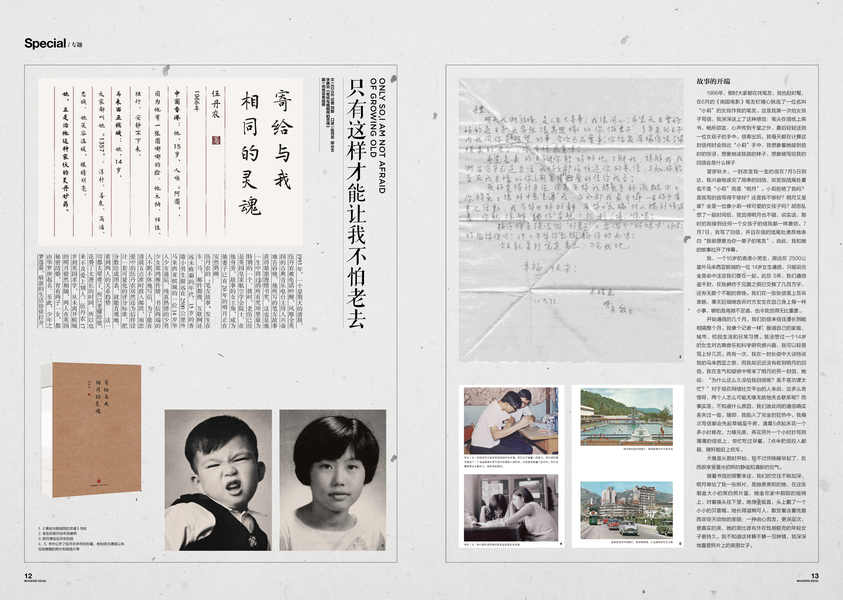The height and width of the screenshot is (600, 843).
Task: Open the black-and-white photo of girls studying
Action: 511,508
